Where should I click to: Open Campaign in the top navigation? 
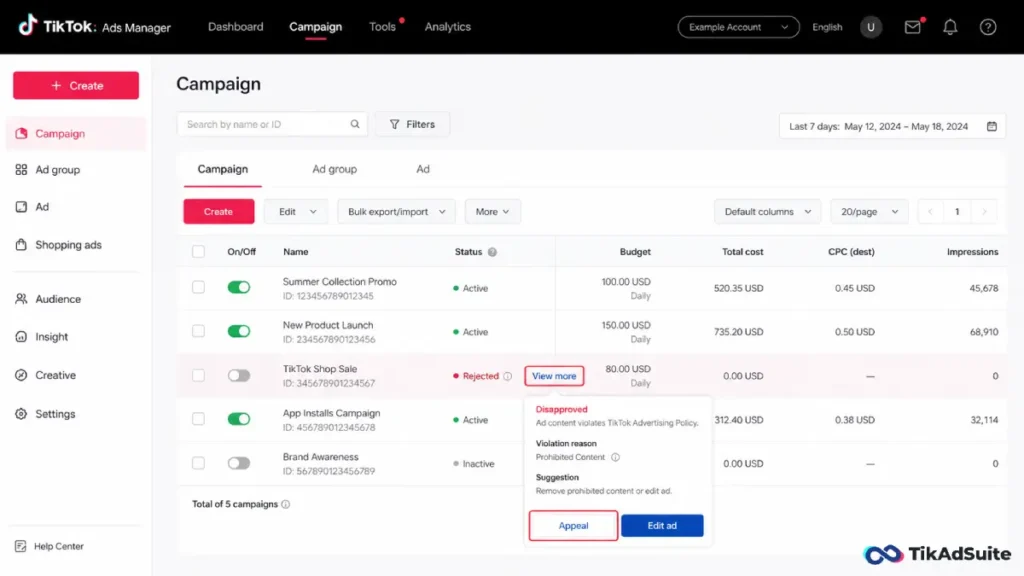click(x=315, y=27)
